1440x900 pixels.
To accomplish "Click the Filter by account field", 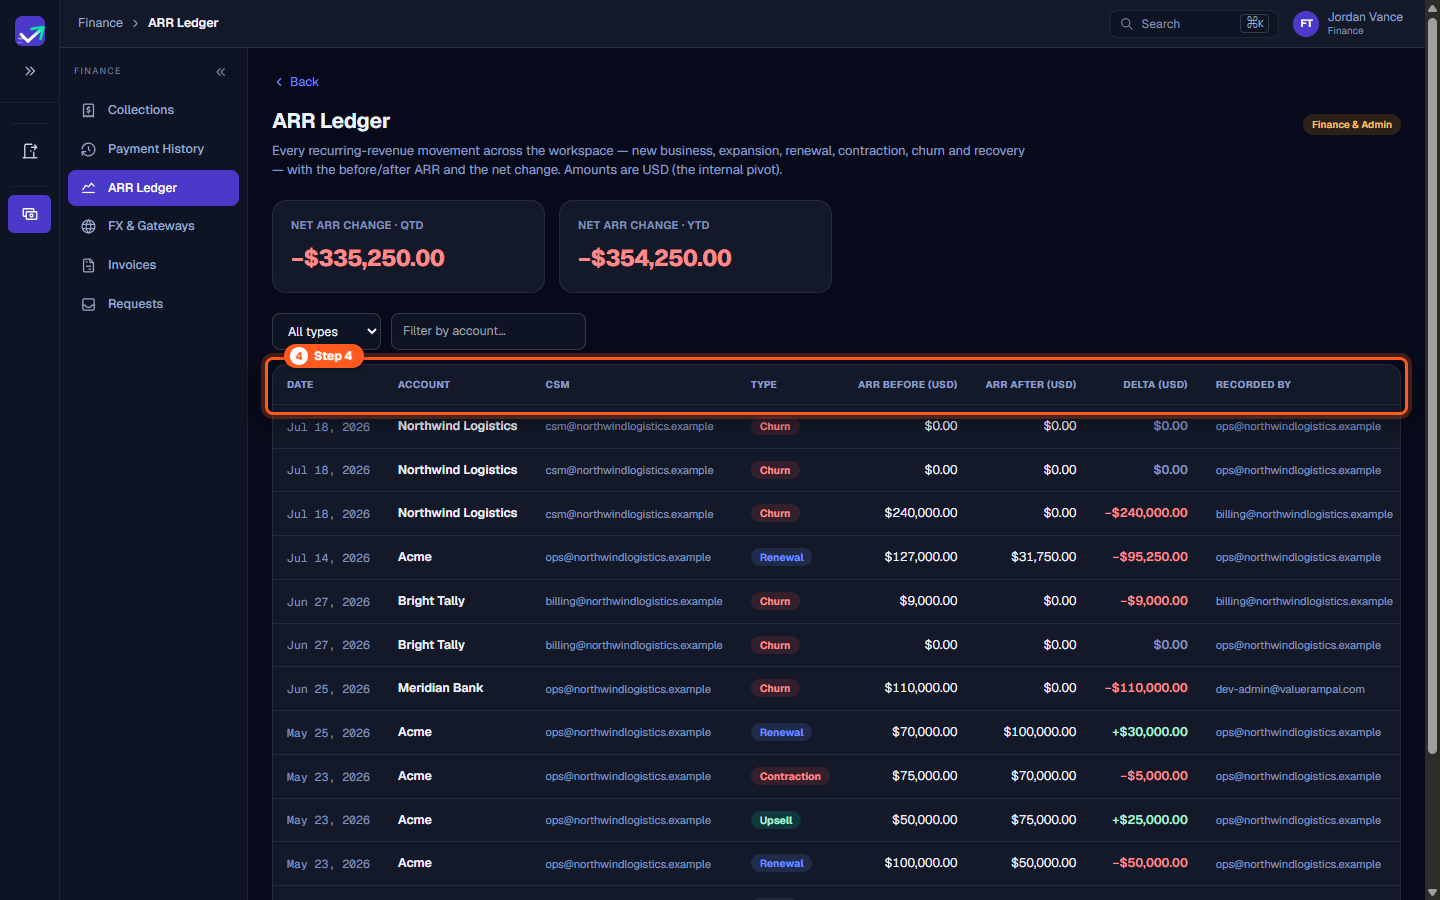I will tap(488, 331).
